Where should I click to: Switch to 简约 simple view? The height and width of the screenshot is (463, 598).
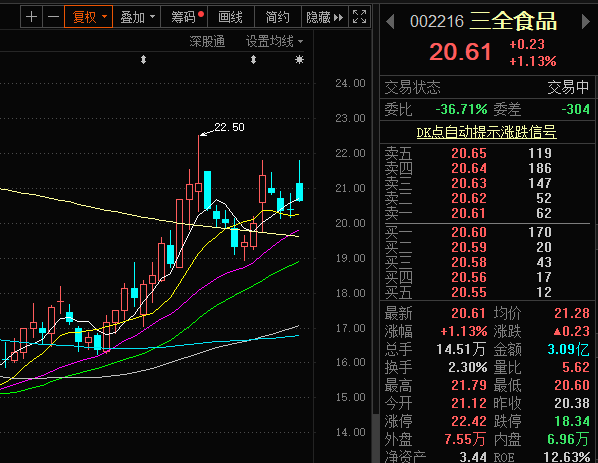point(278,17)
